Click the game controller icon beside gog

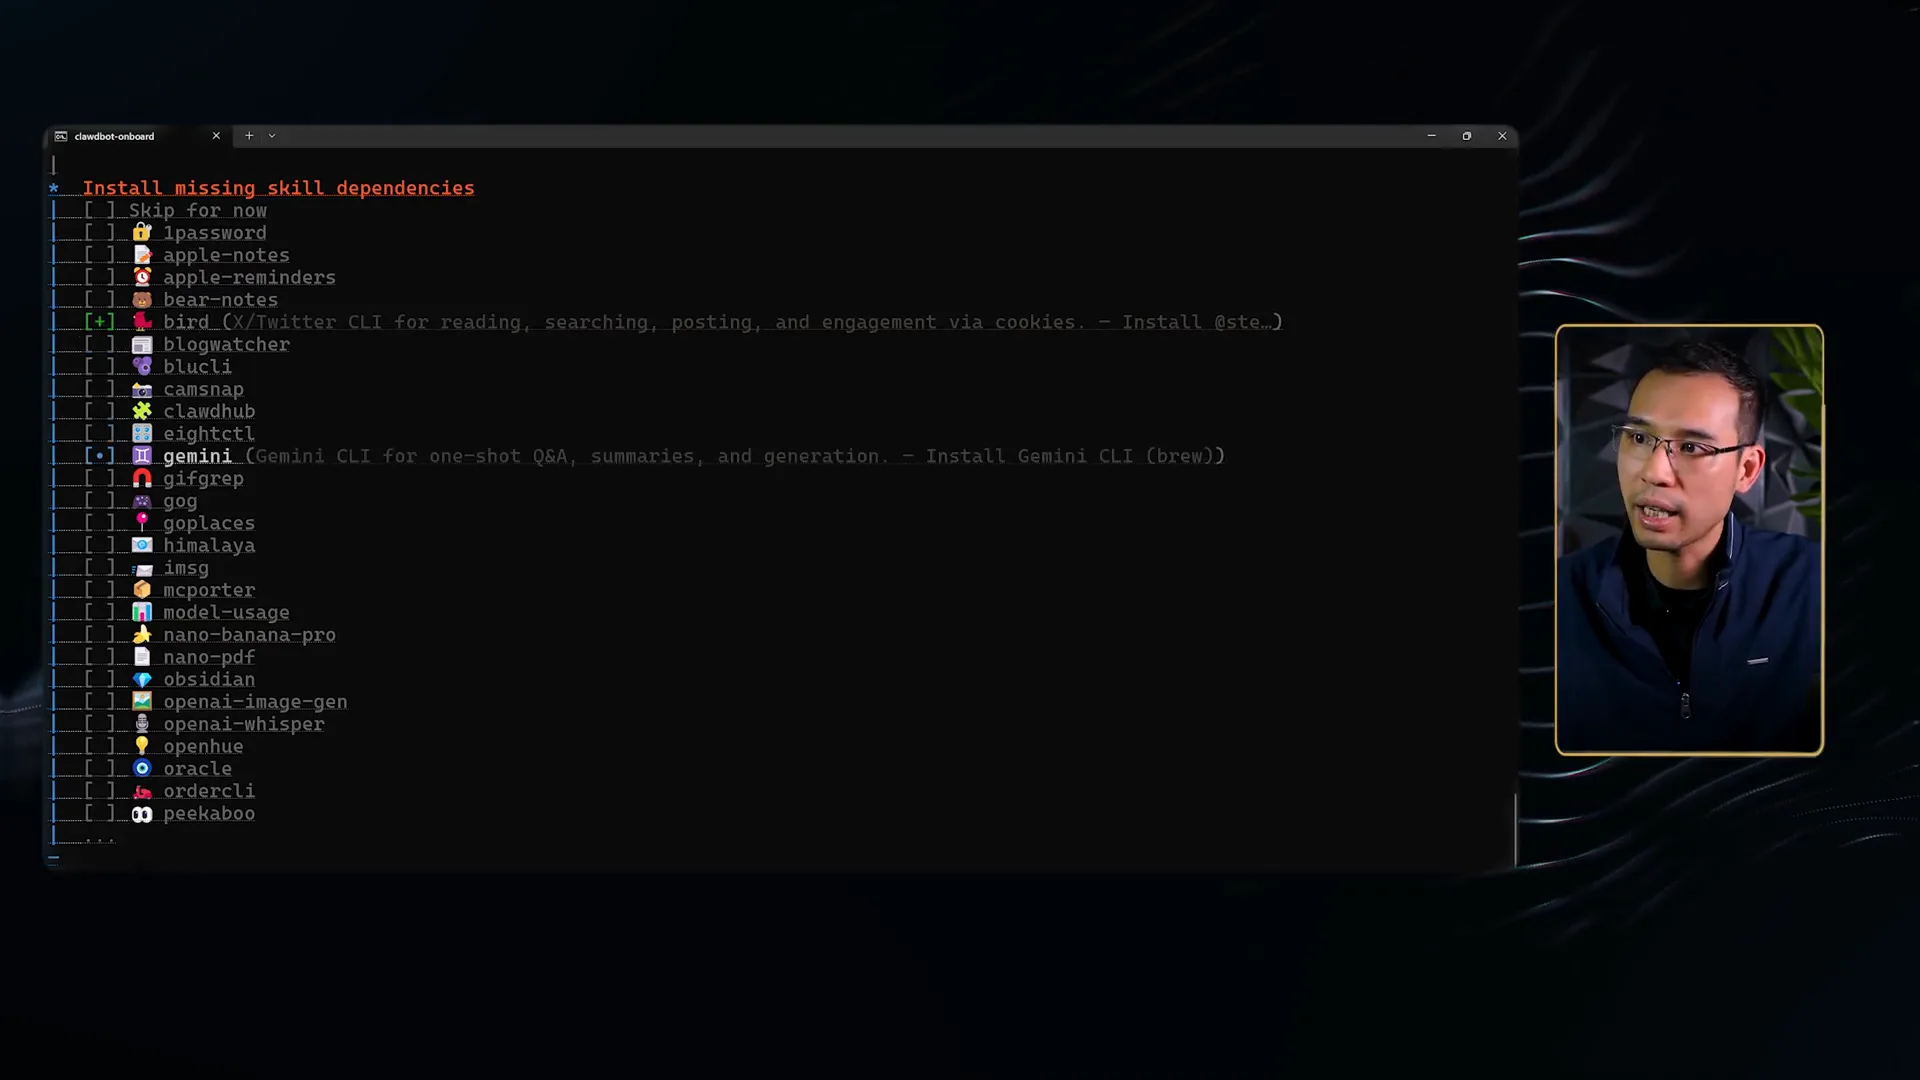click(x=142, y=501)
